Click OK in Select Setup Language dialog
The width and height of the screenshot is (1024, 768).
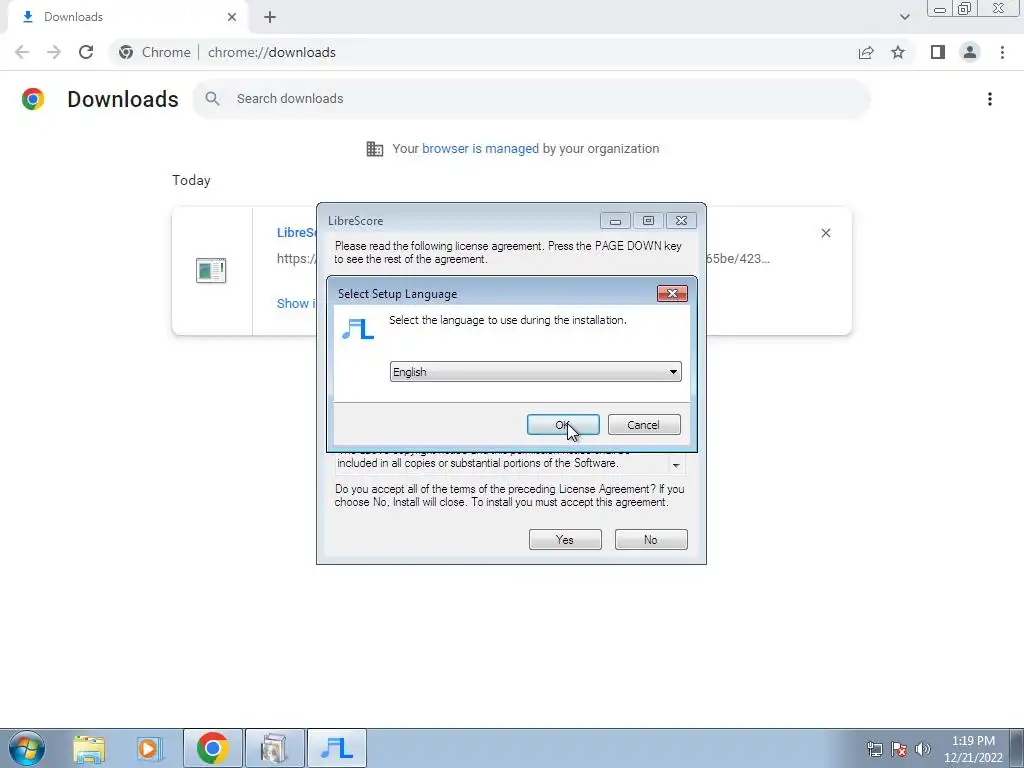point(563,424)
